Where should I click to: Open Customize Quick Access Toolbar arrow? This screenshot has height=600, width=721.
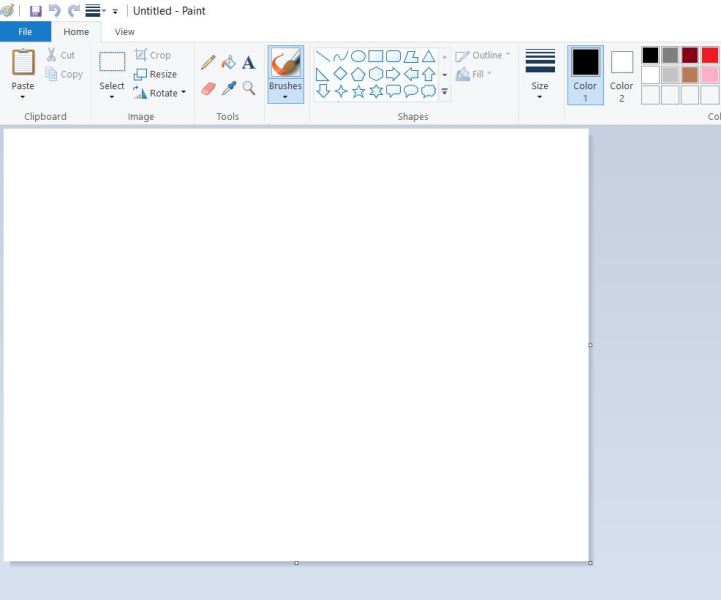[x=115, y=11]
